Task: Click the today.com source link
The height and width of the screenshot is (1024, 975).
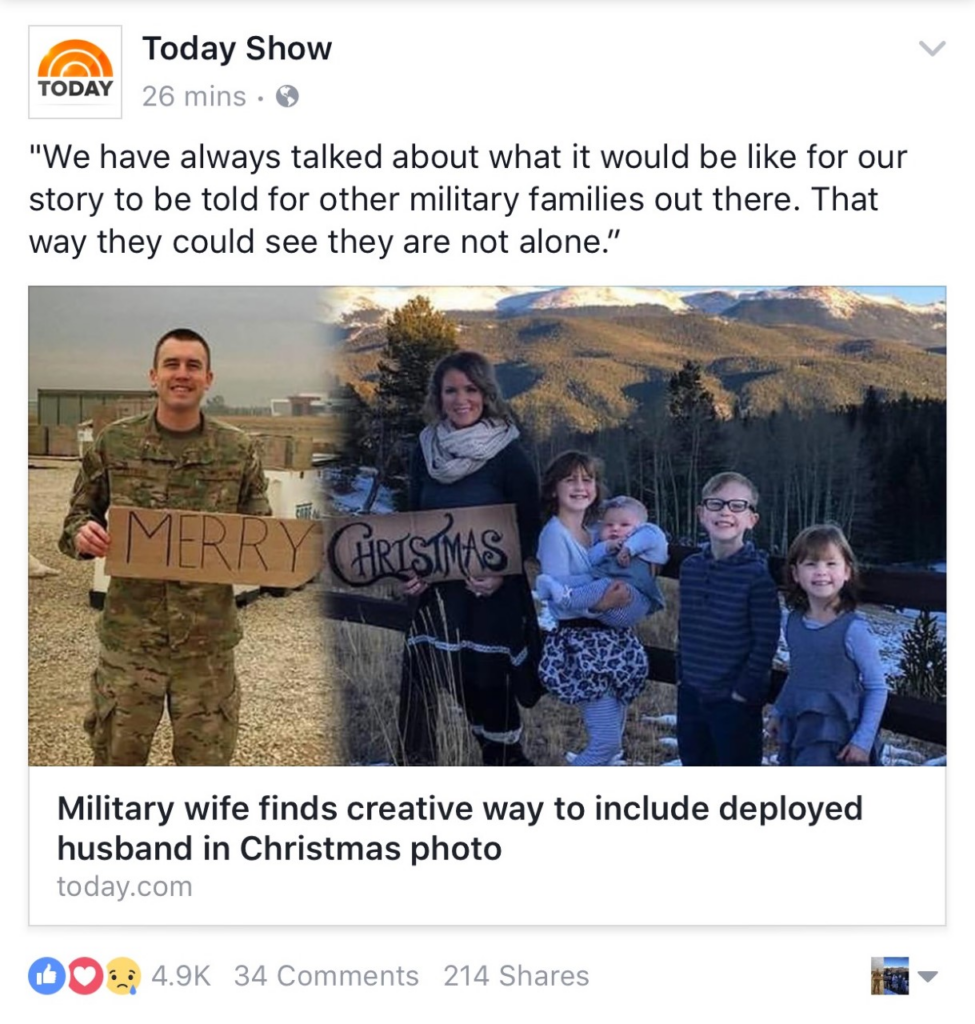Action: 125,887
